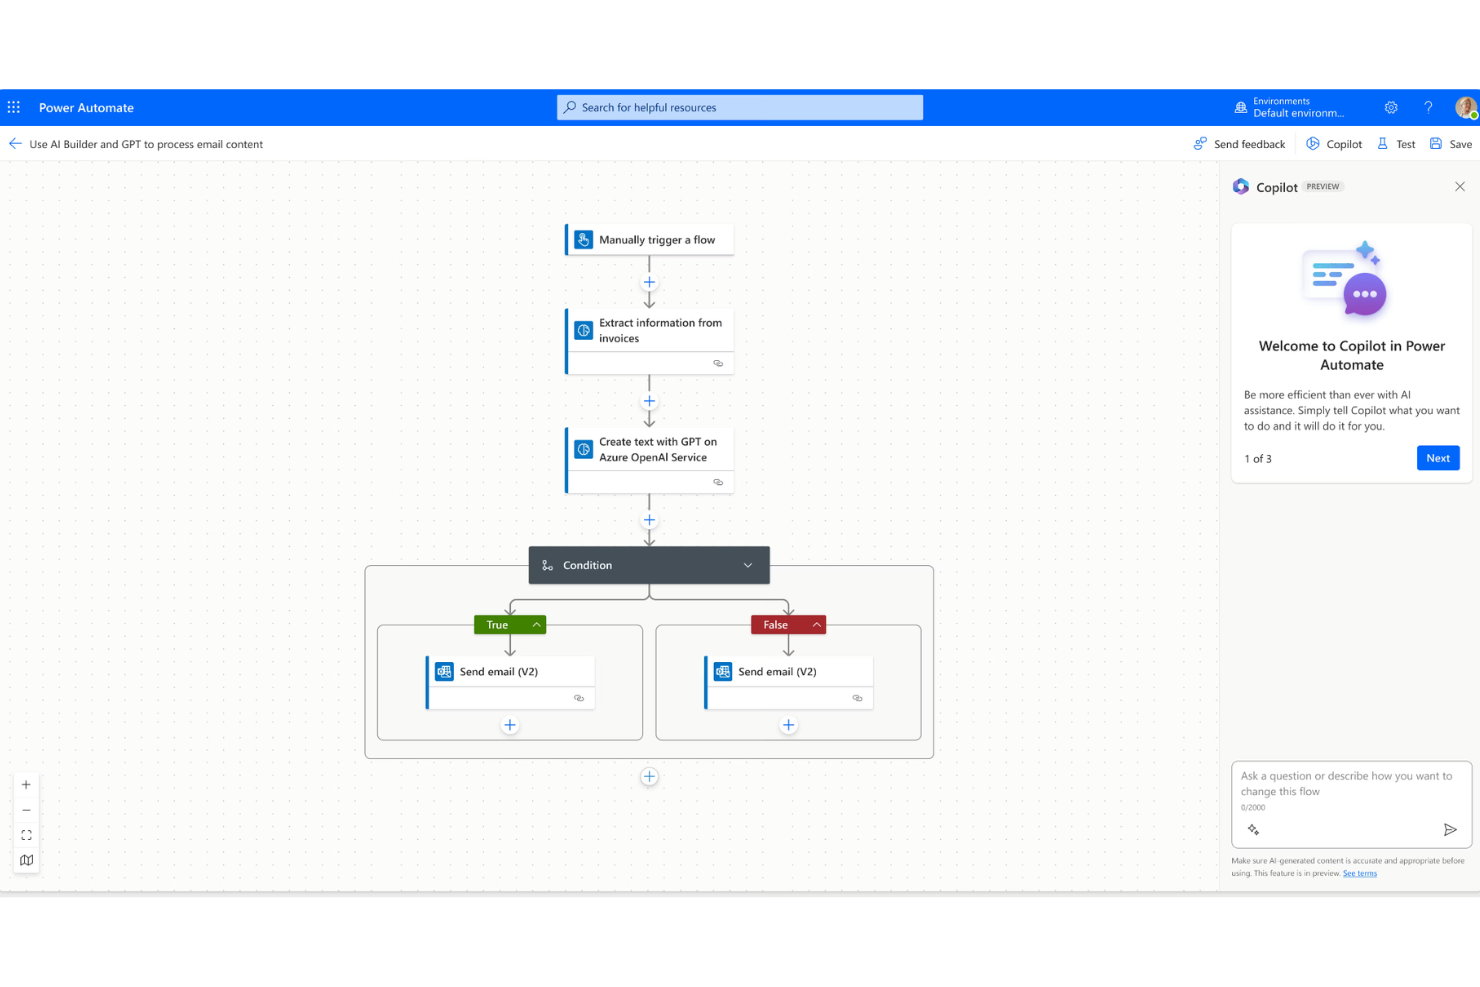Add an action inside the False branch
The height and width of the screenshot is (987, 1480).
788,725
